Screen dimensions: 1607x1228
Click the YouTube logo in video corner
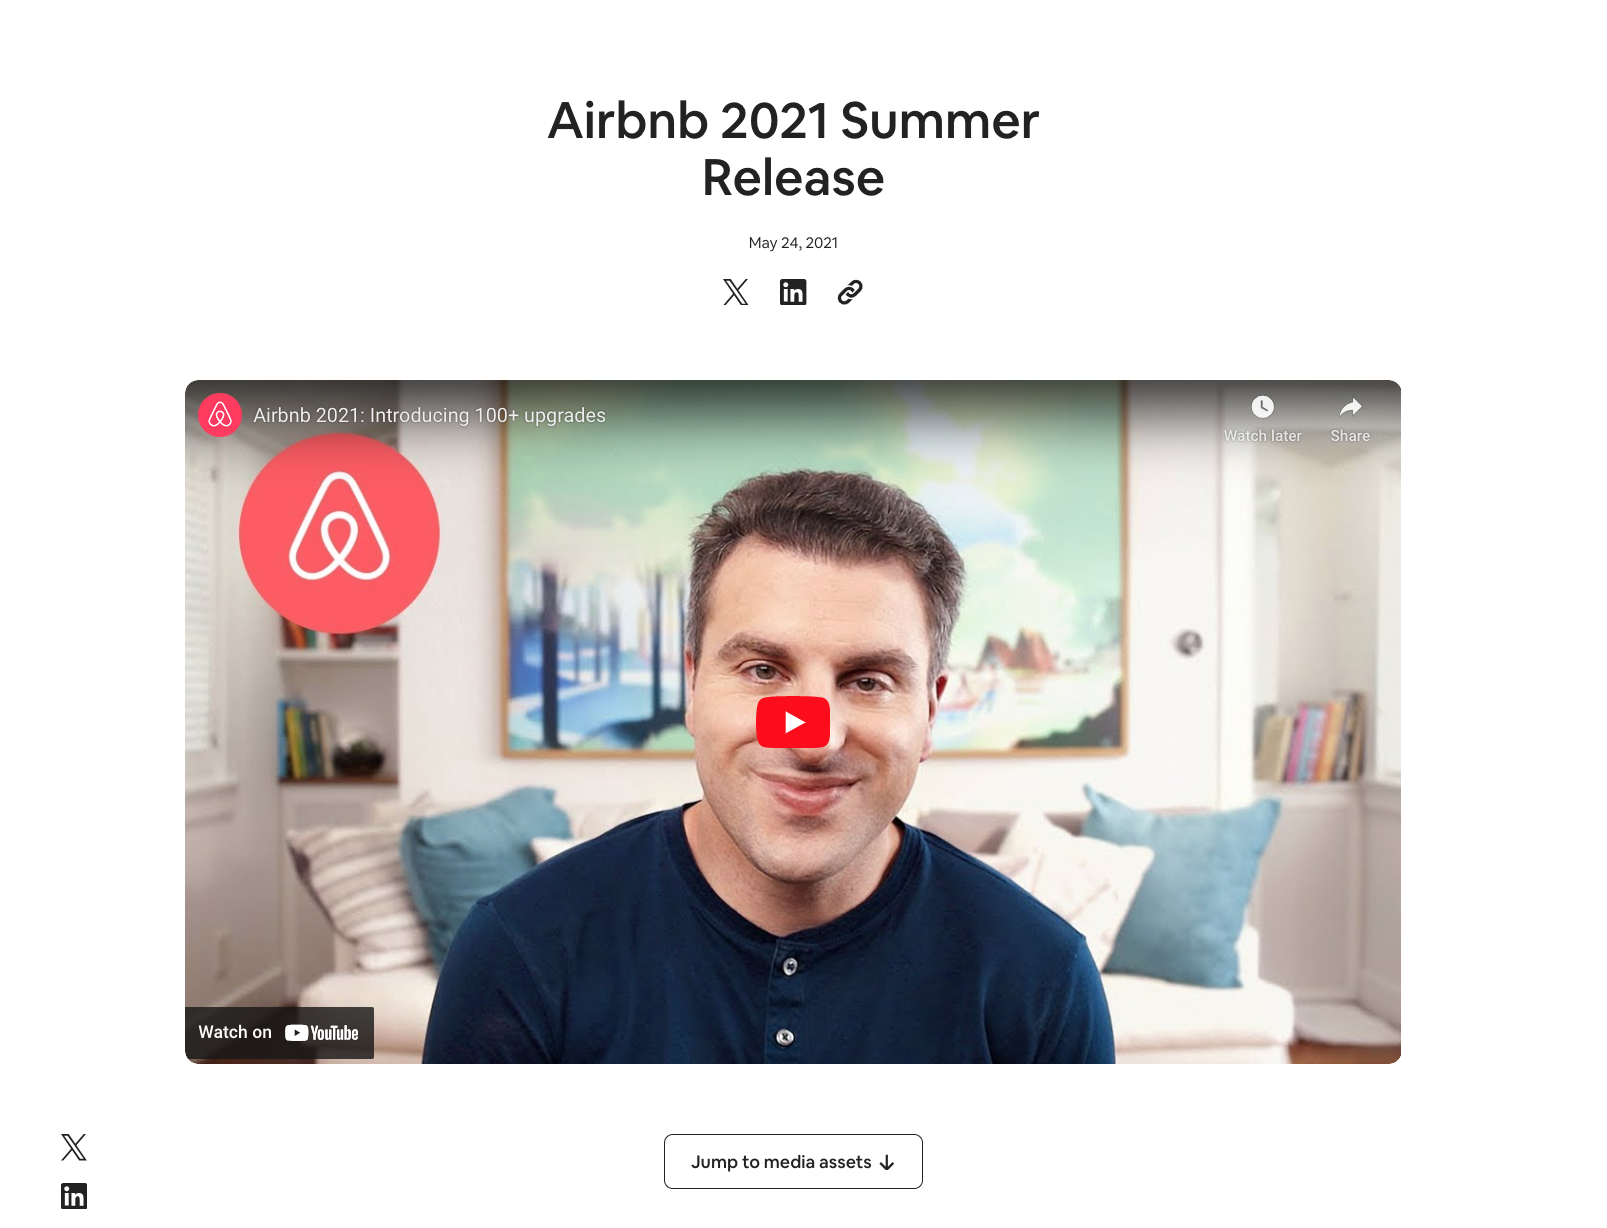[322, 1033]
